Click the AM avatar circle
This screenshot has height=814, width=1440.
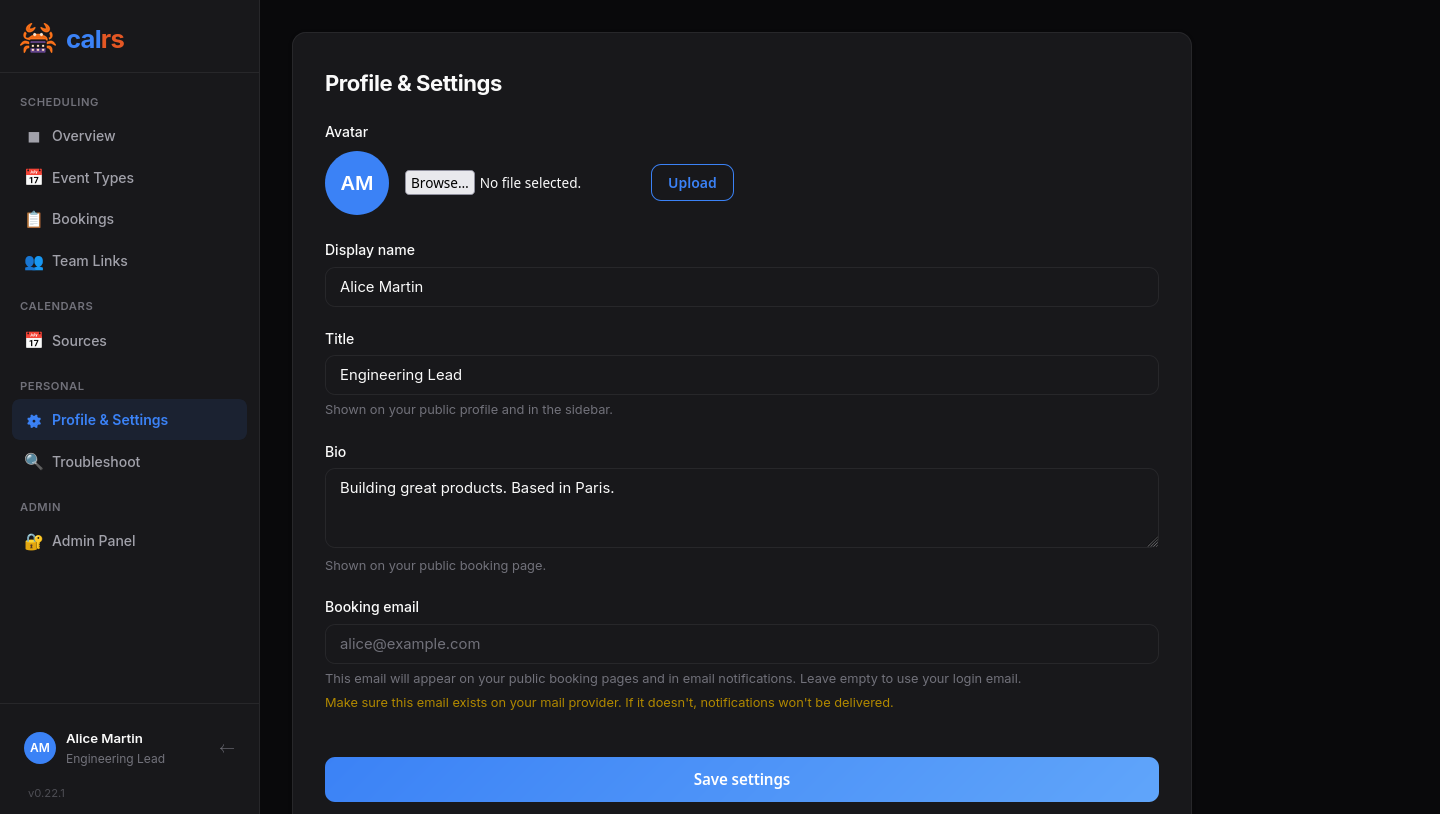click(356, 183)
